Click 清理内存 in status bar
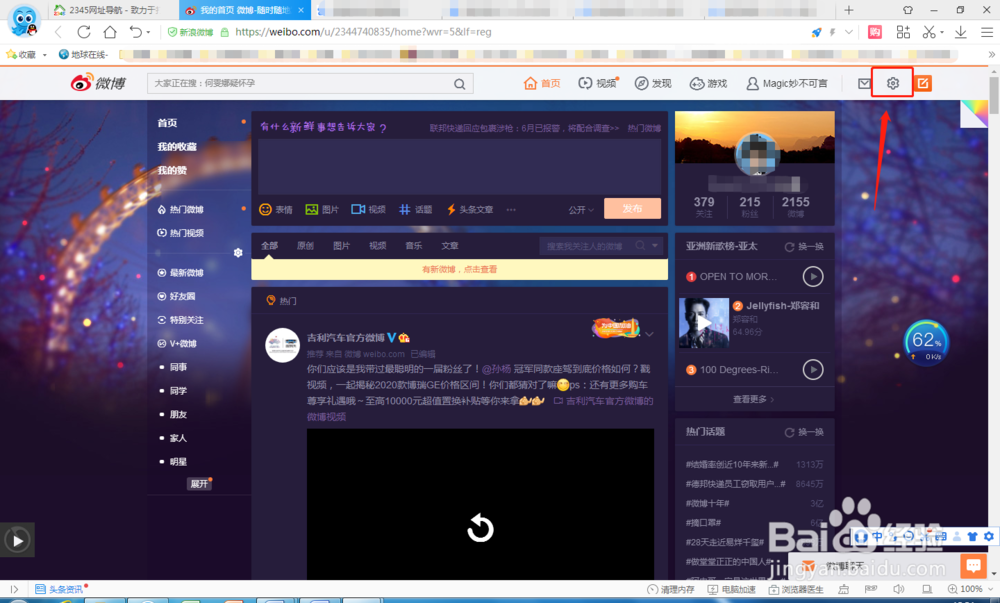The width and height of the screenshot is (1000, 603). coord(671,589)
